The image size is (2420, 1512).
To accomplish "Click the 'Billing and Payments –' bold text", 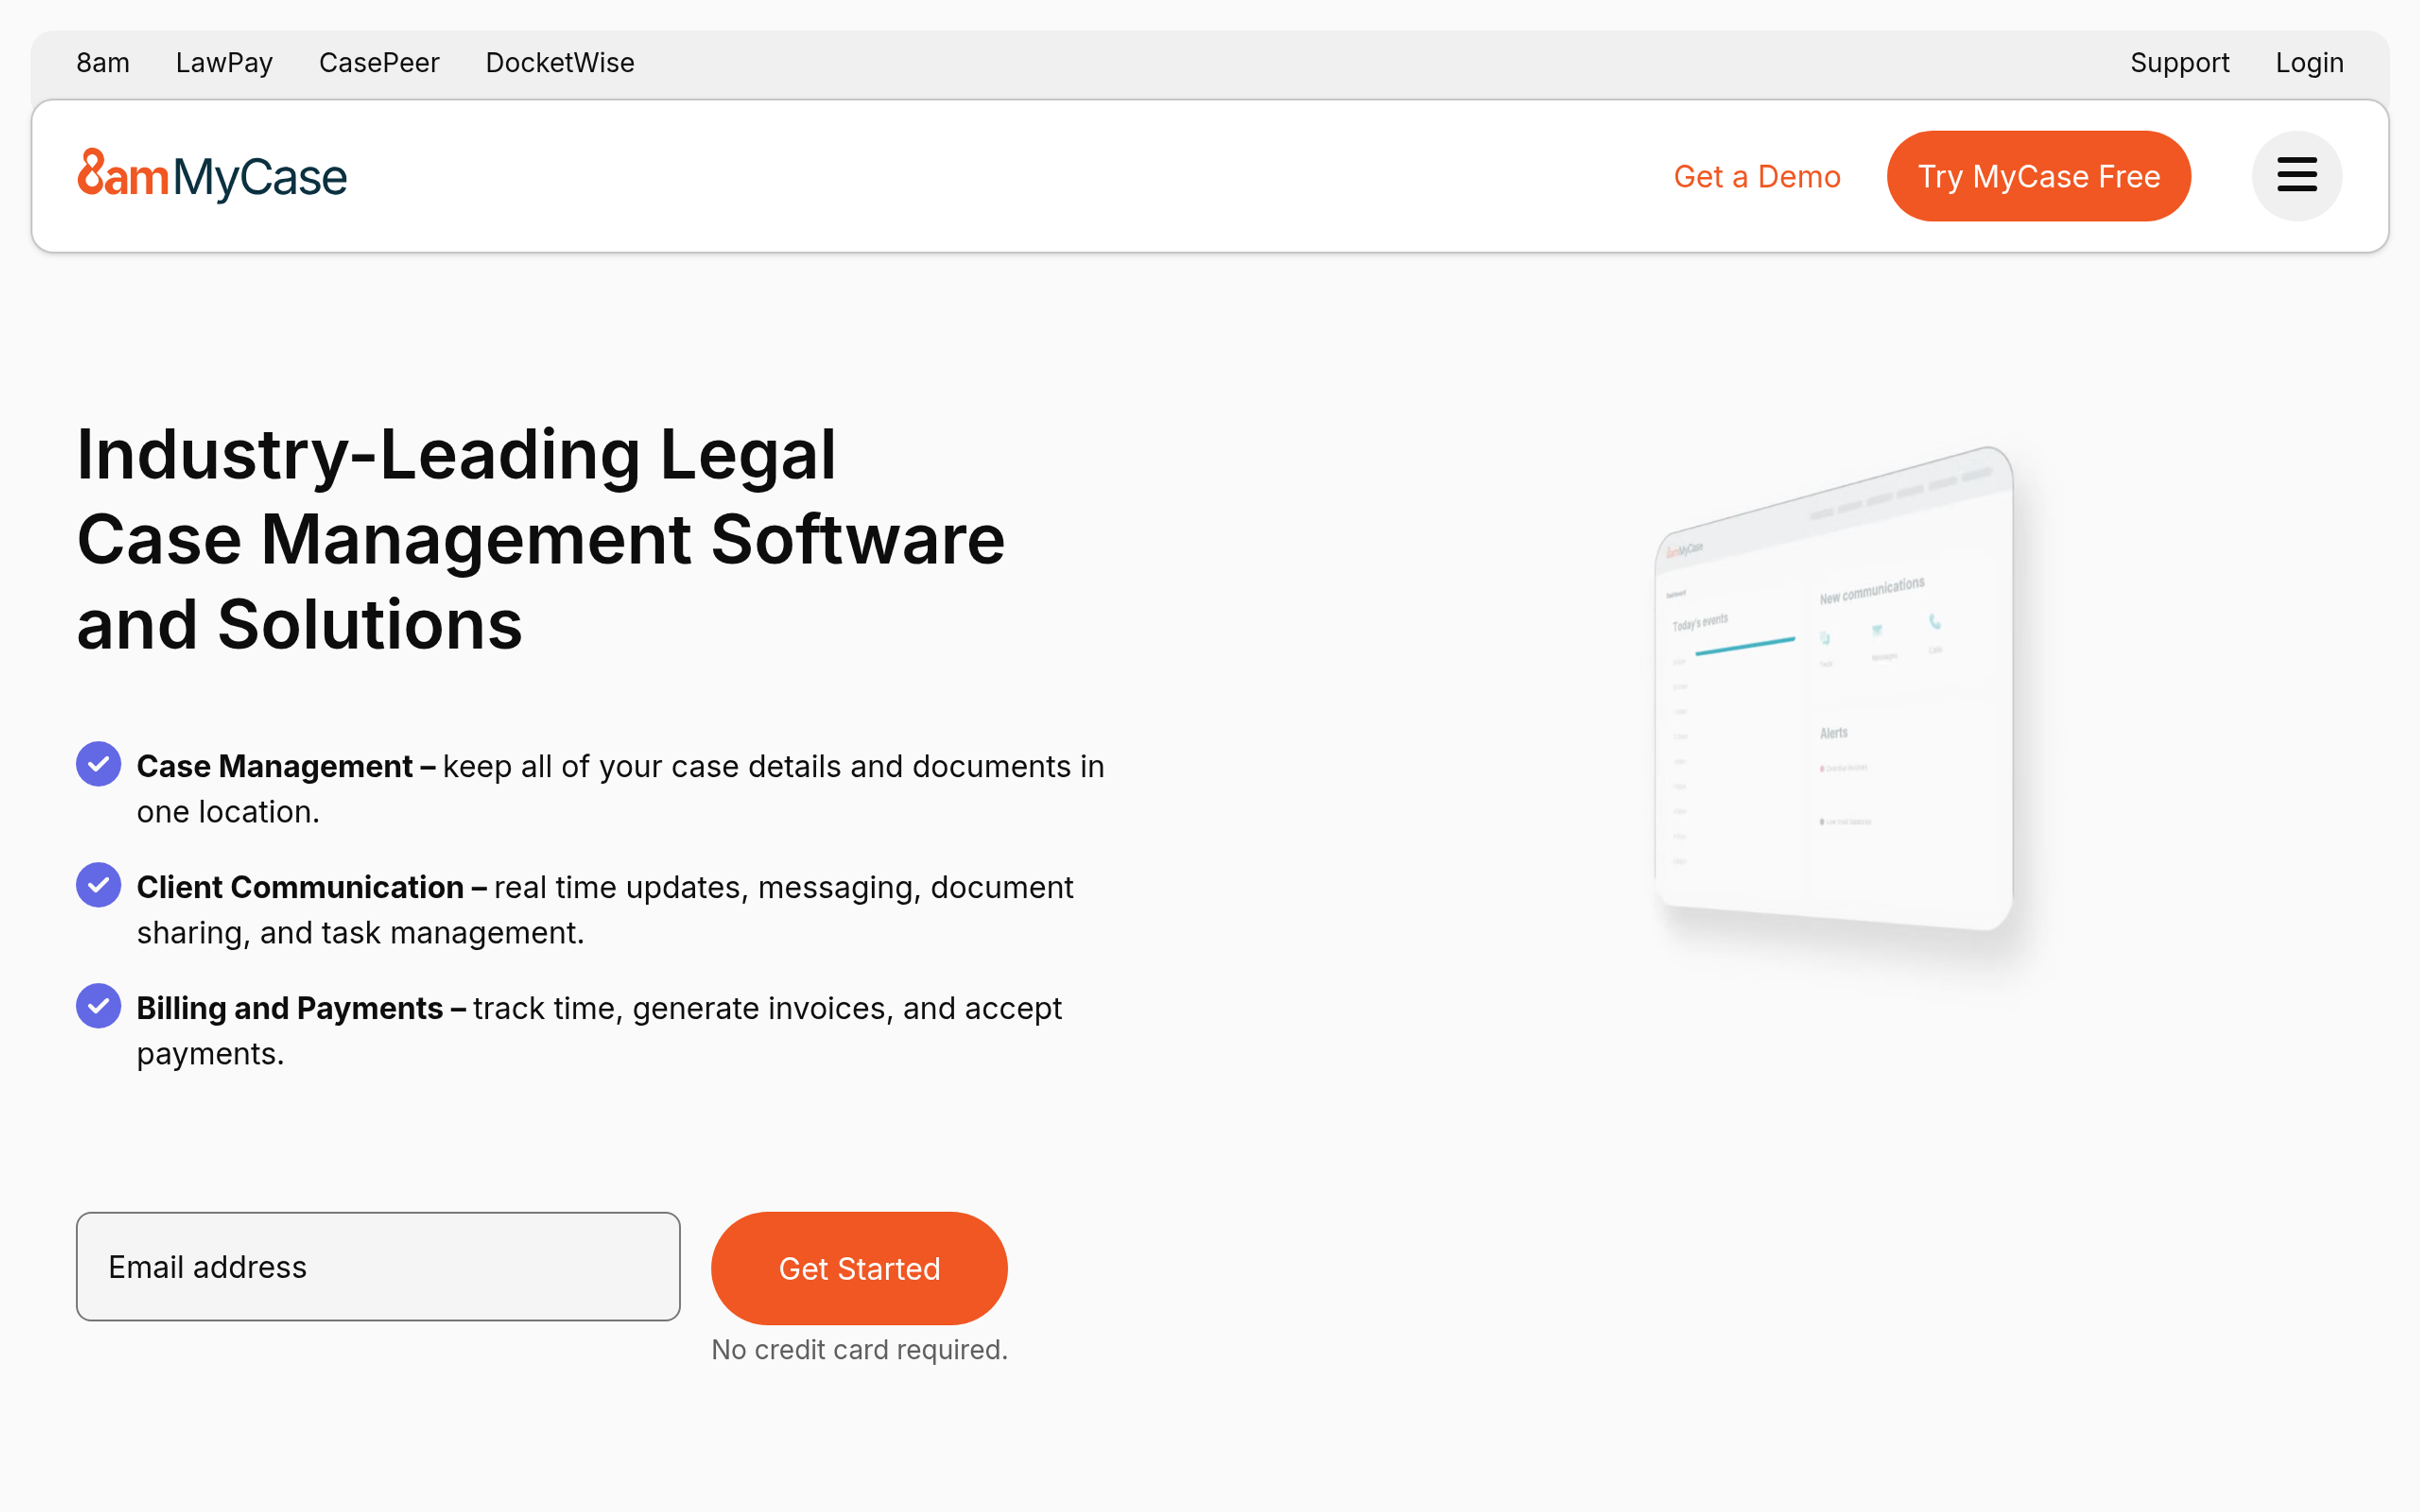I will (x=302, y=1008).
